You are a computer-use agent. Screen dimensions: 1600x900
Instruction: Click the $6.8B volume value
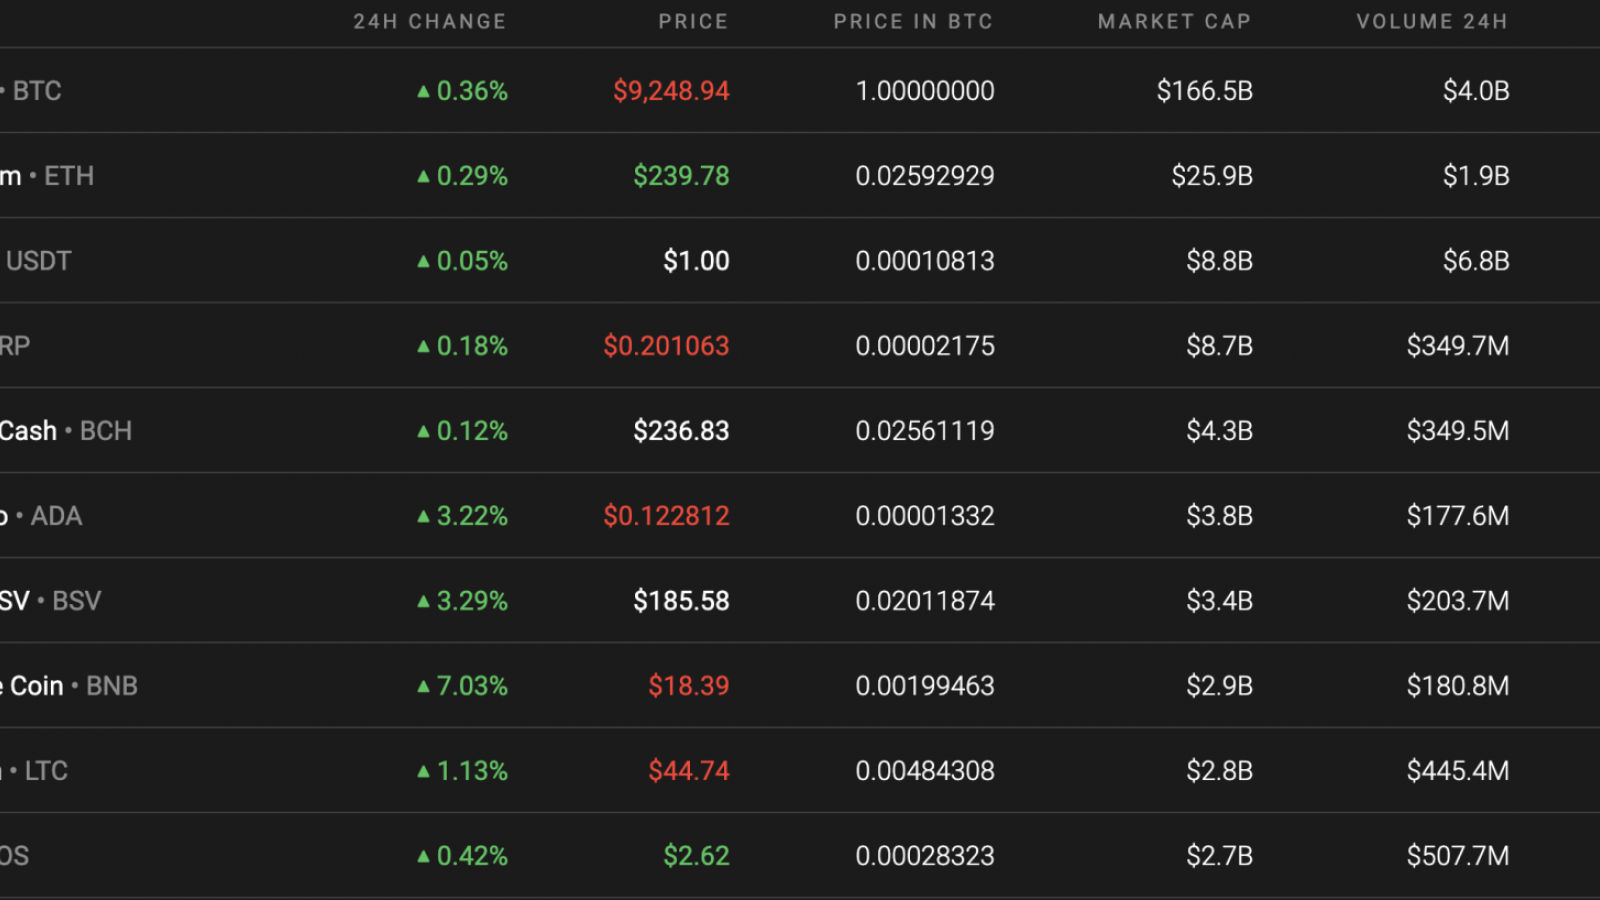point(1476,261)
